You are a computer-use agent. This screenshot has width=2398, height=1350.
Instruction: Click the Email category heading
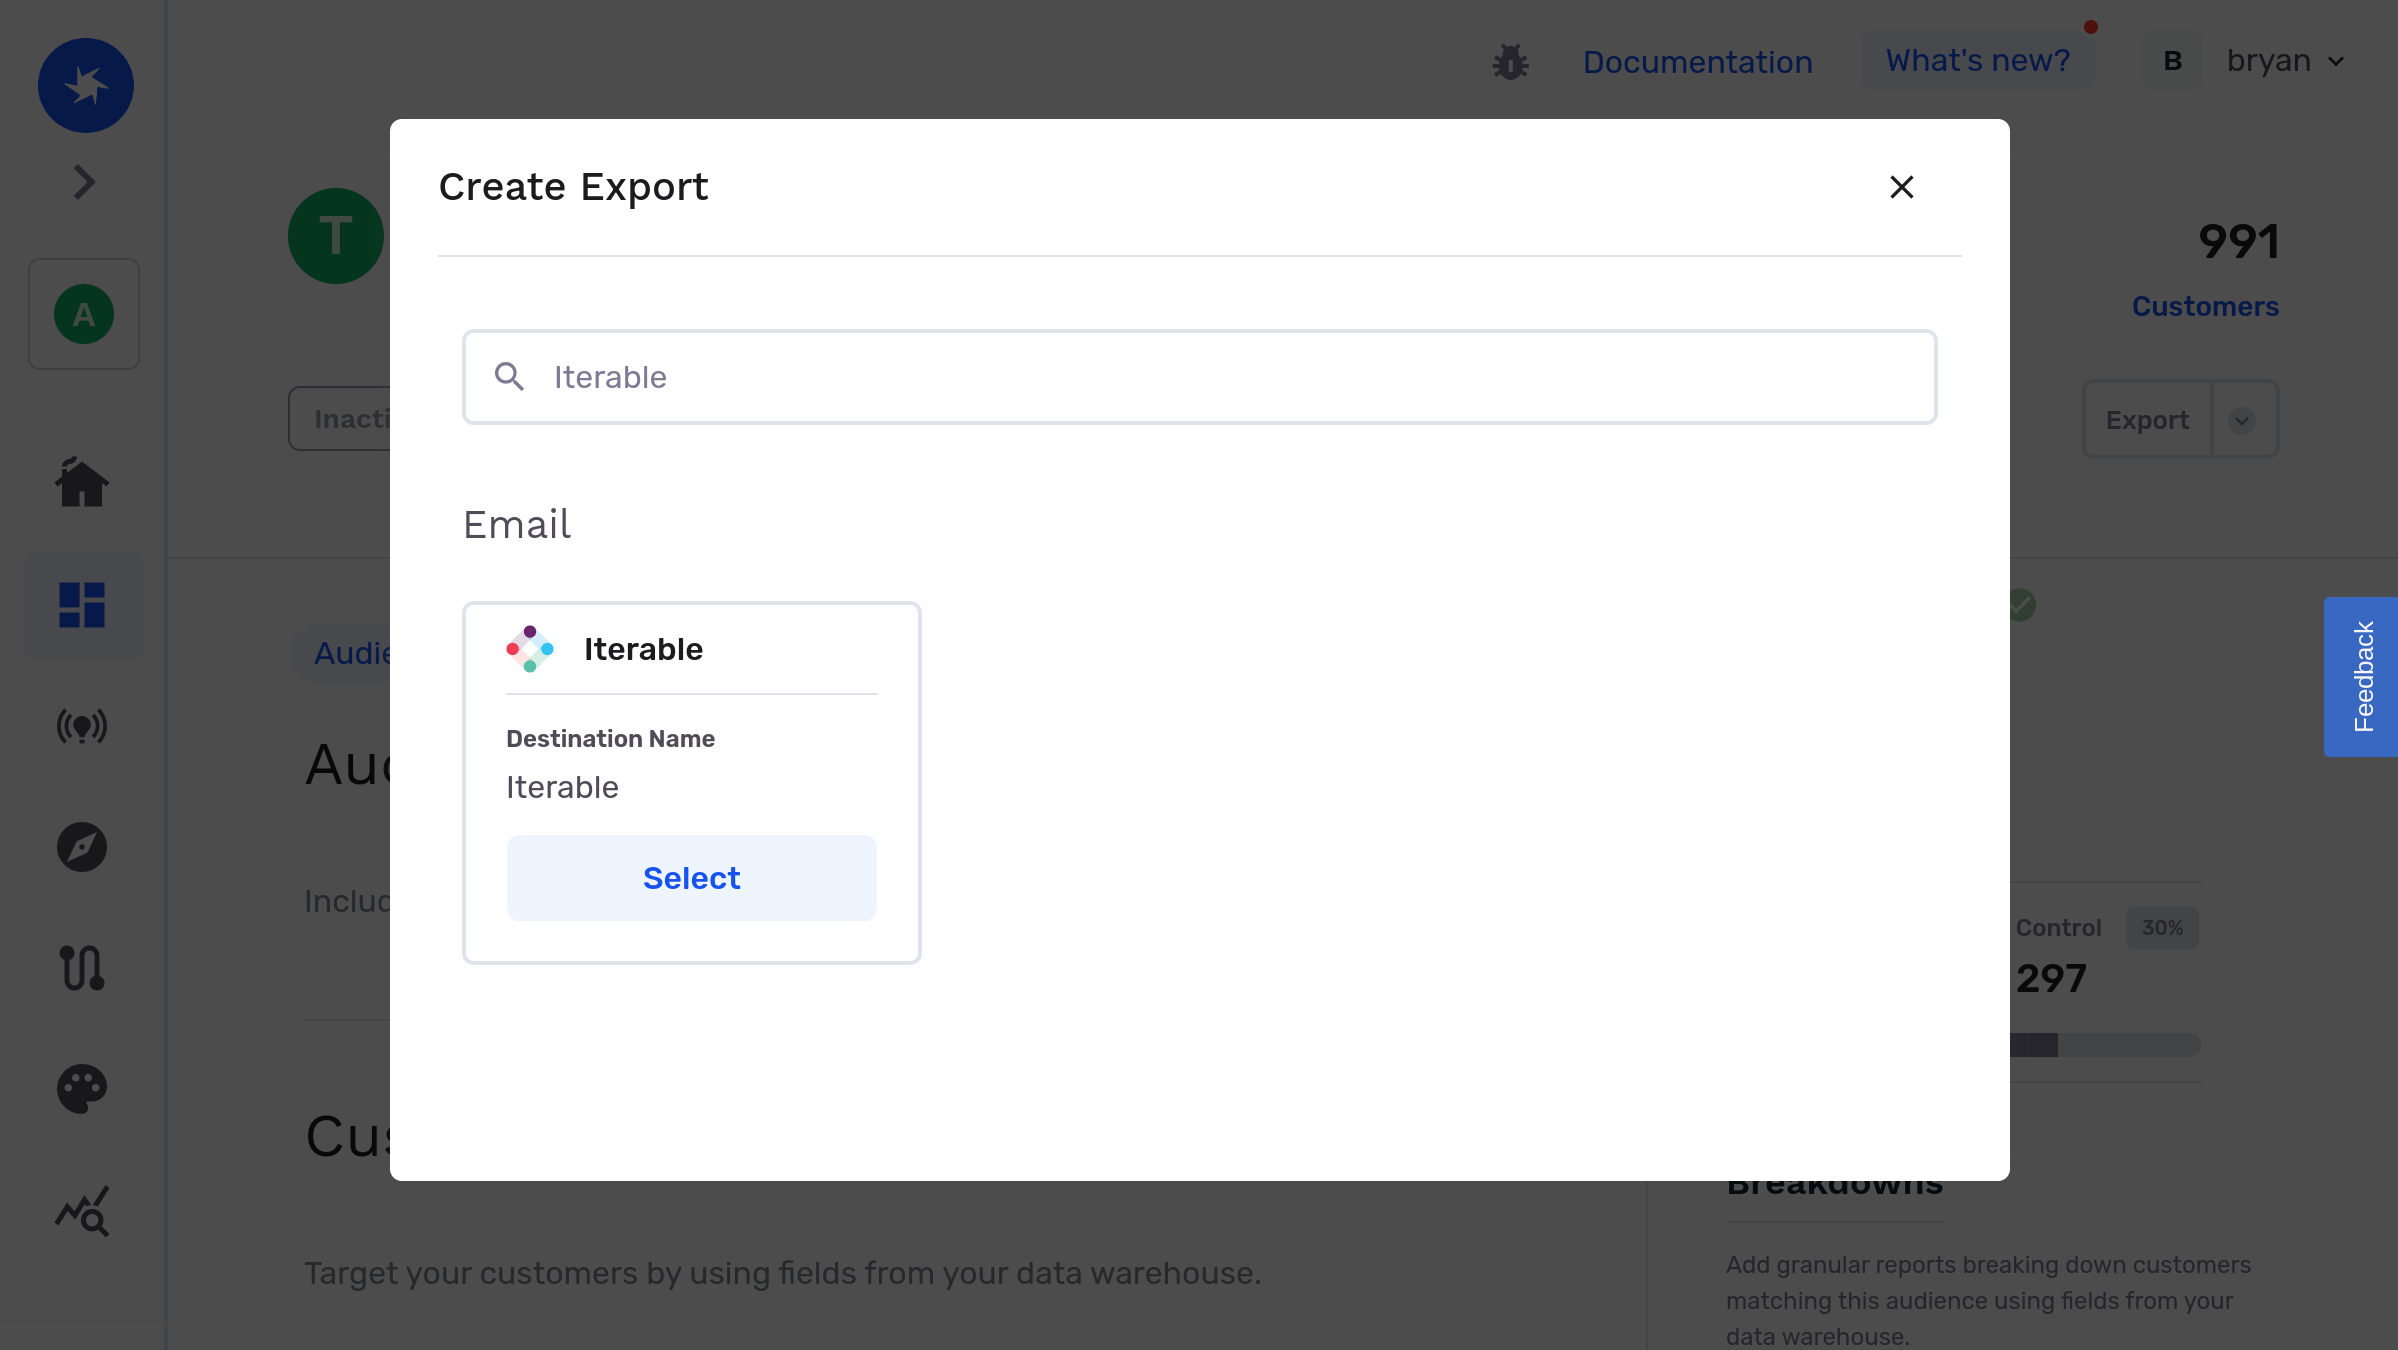pyautogui.click(x=517, y=525)
